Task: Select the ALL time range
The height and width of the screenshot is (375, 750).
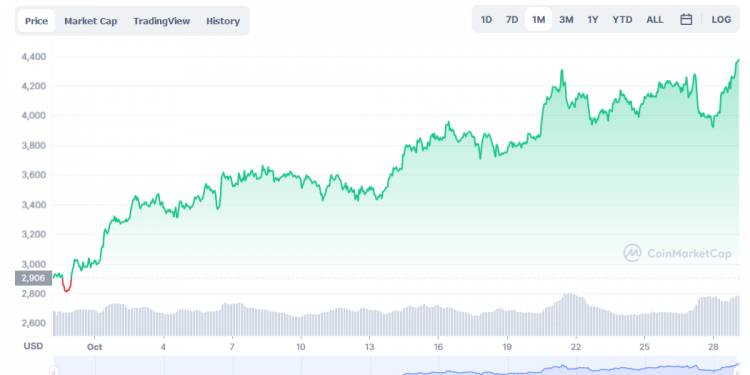Action: (655, 20)
